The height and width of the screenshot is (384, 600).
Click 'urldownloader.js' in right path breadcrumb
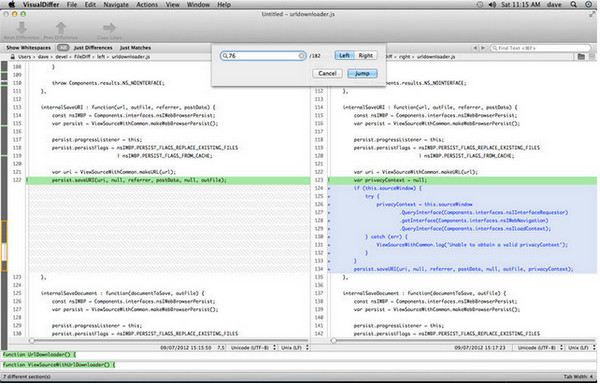436,57
